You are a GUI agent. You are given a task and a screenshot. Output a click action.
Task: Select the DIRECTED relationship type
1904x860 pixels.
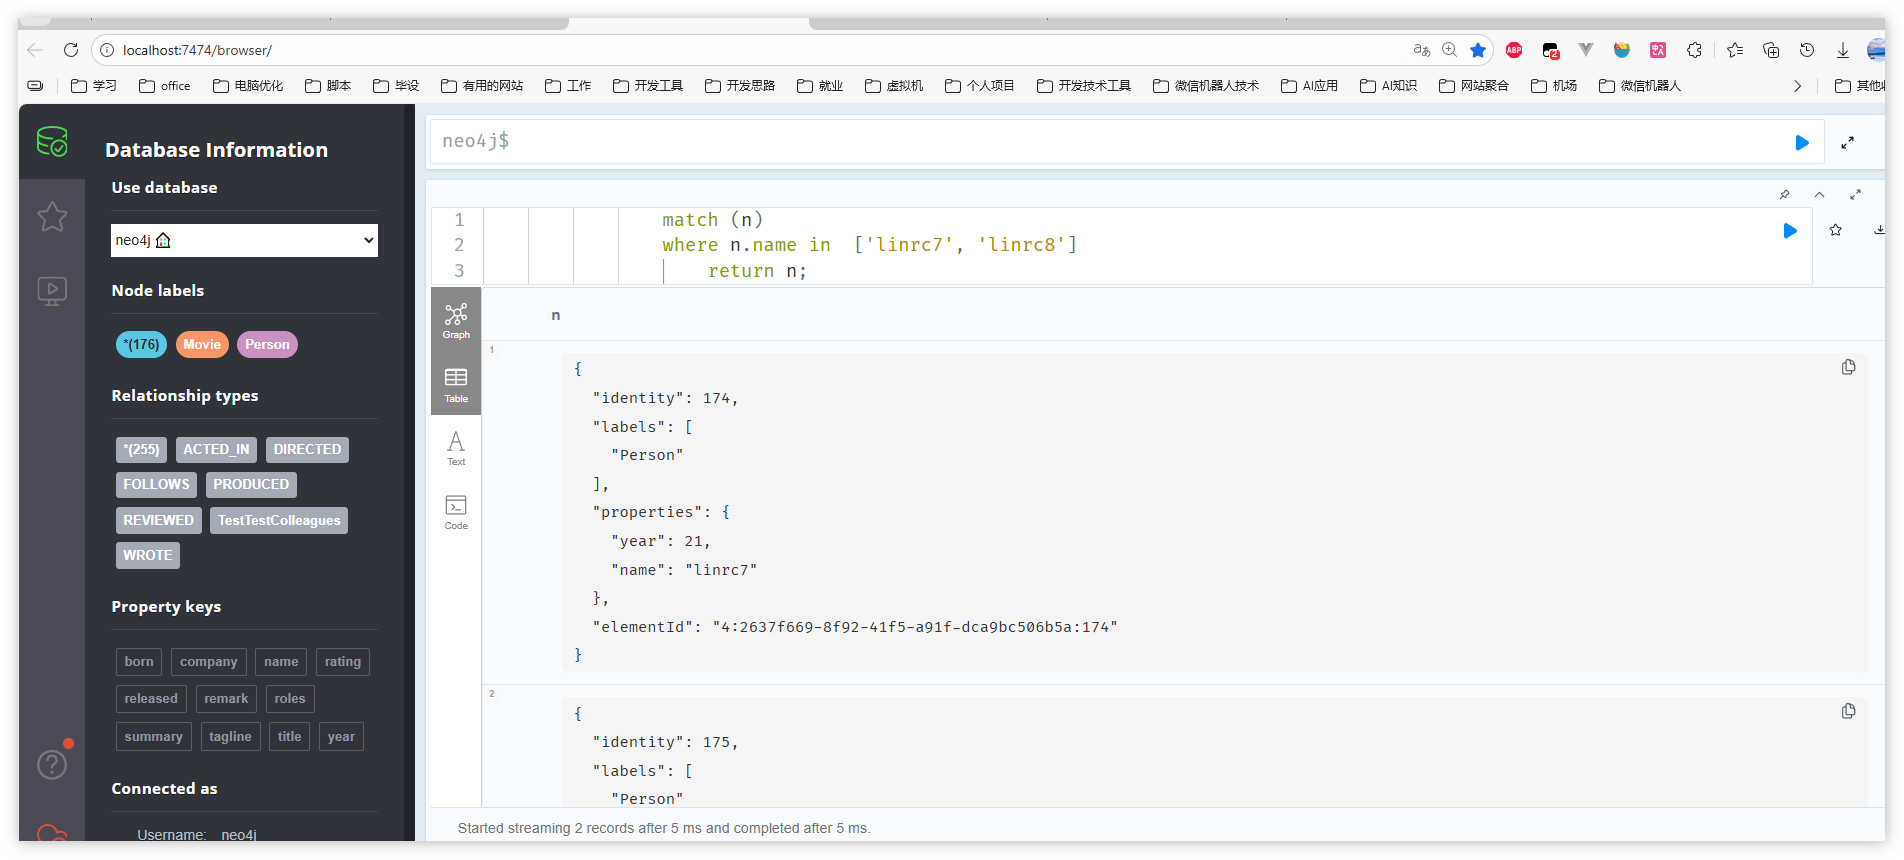click(x=307, y=449)
